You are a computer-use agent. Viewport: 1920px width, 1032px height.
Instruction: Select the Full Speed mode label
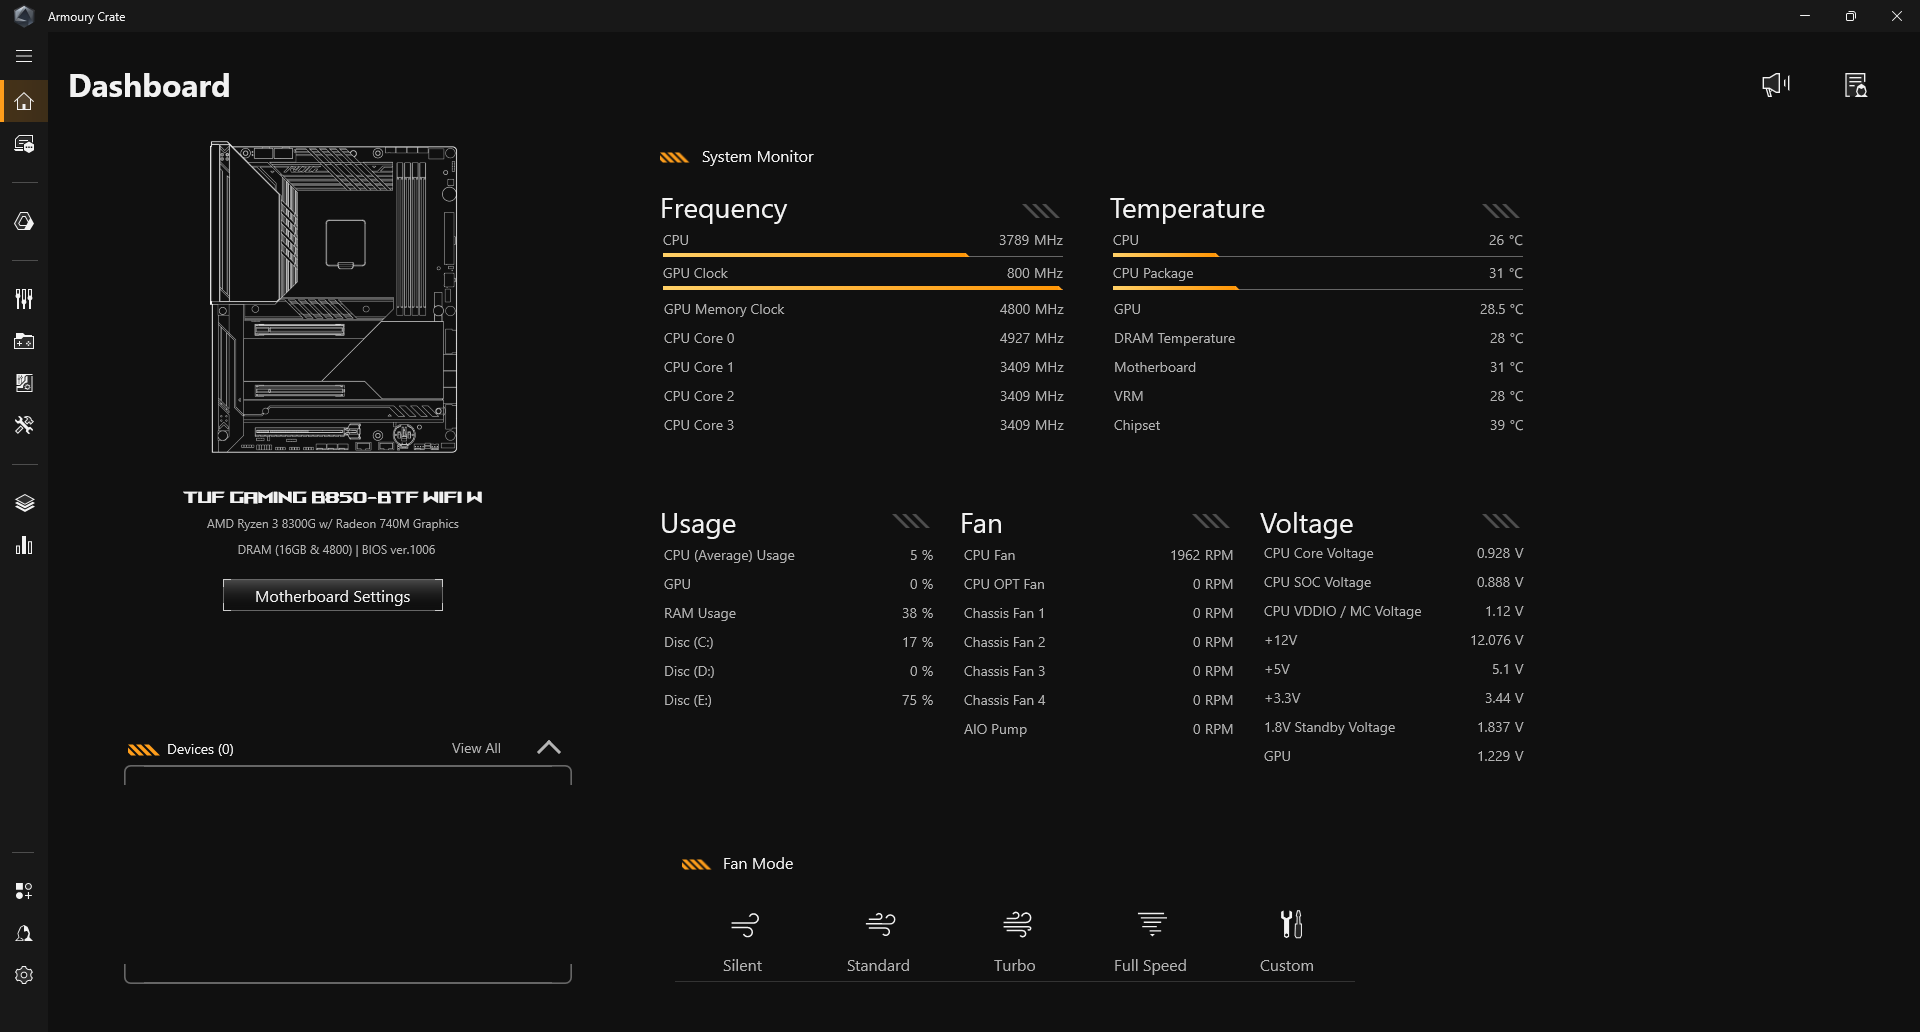(x=1150, y=965)
